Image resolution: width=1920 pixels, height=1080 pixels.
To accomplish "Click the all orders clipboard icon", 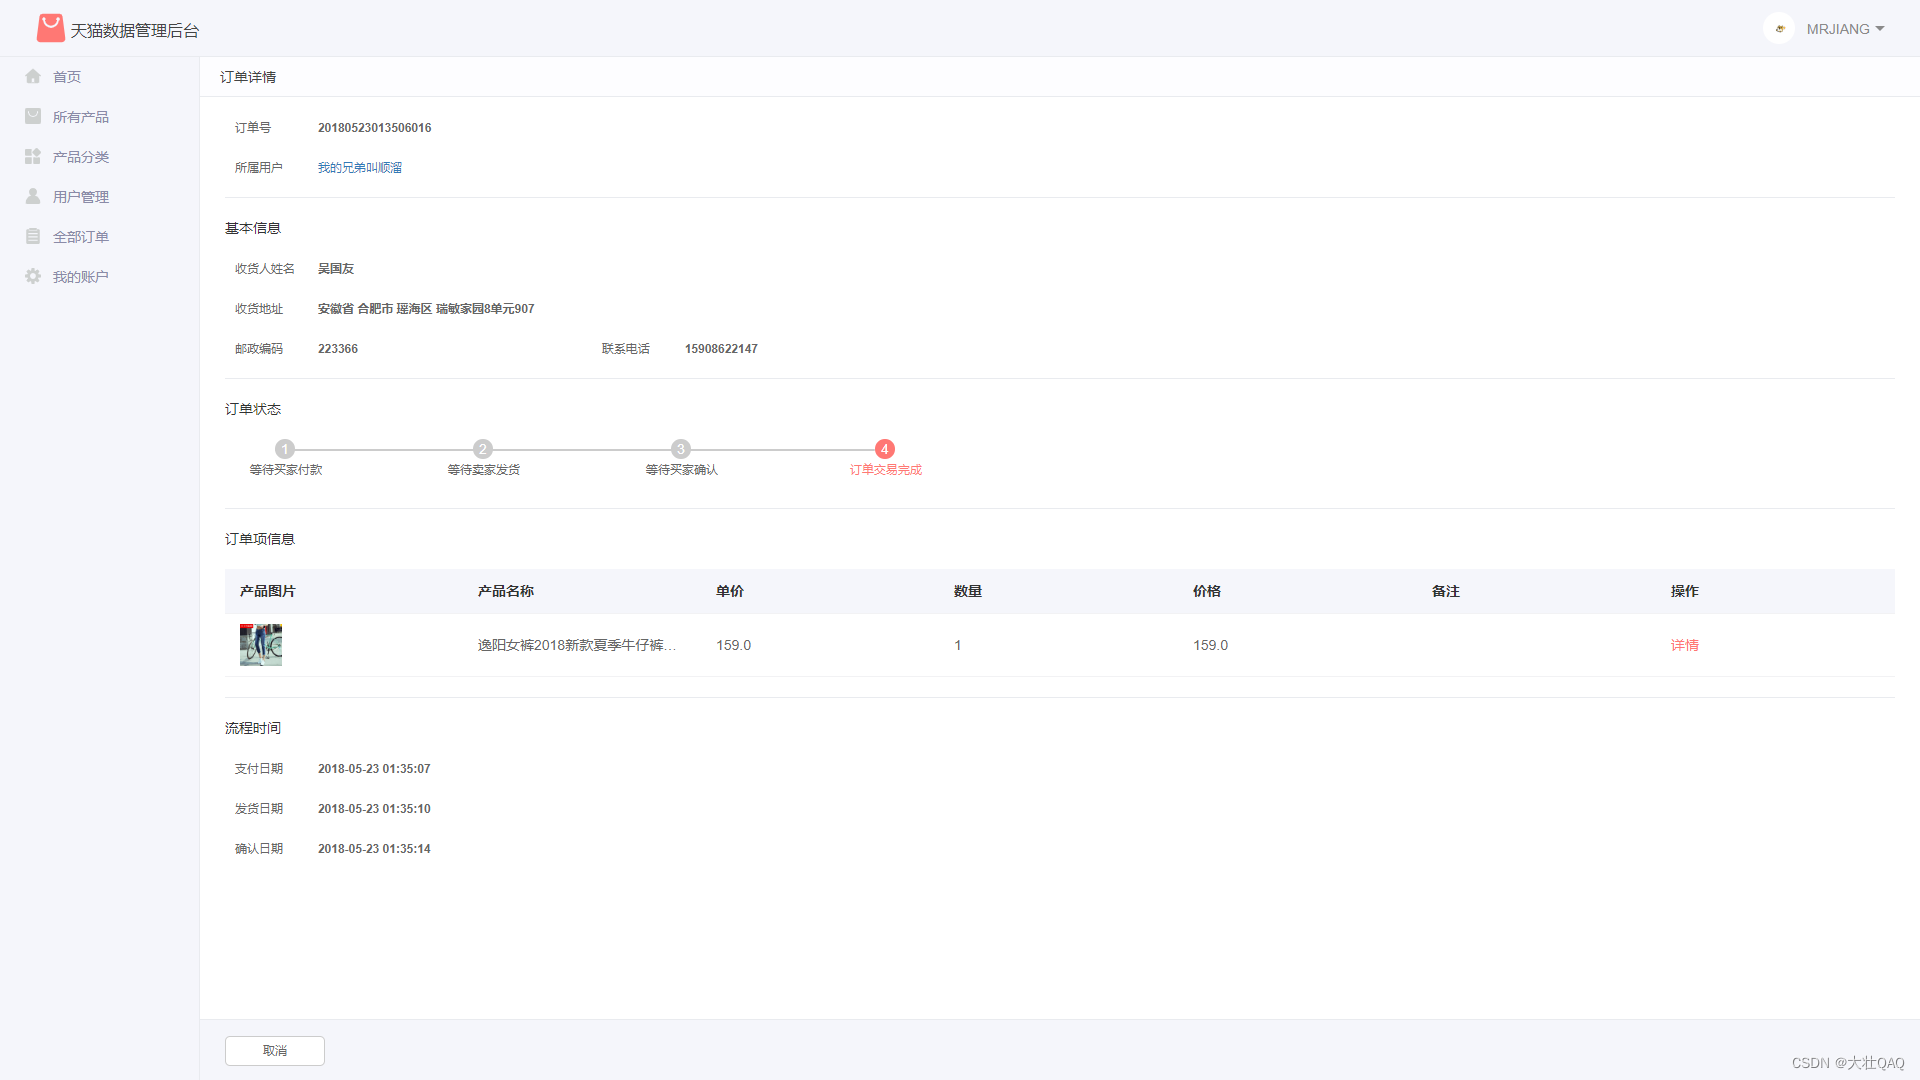I will coord(33,237).
